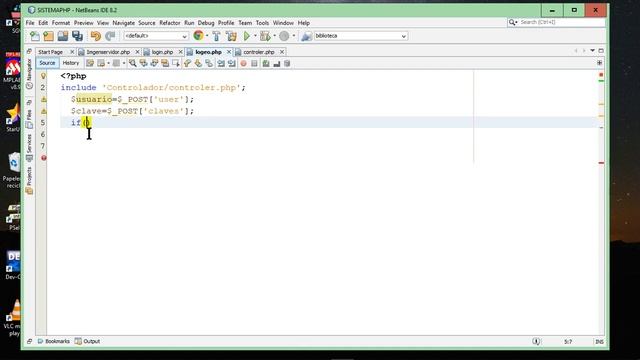Run the project with green play icon
The width and height of the screenshot is (640, 360).
point(247,36)
